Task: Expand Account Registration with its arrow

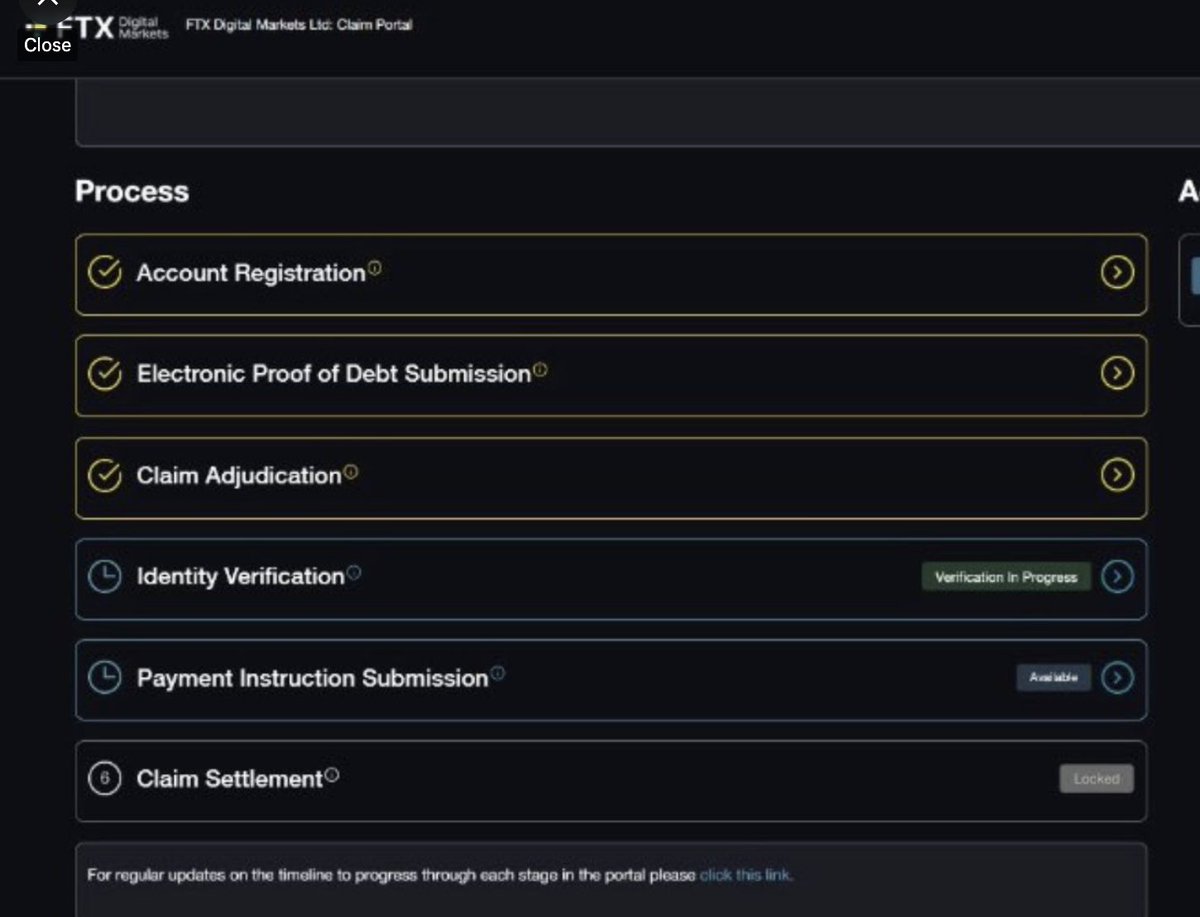Action: 1117,272
